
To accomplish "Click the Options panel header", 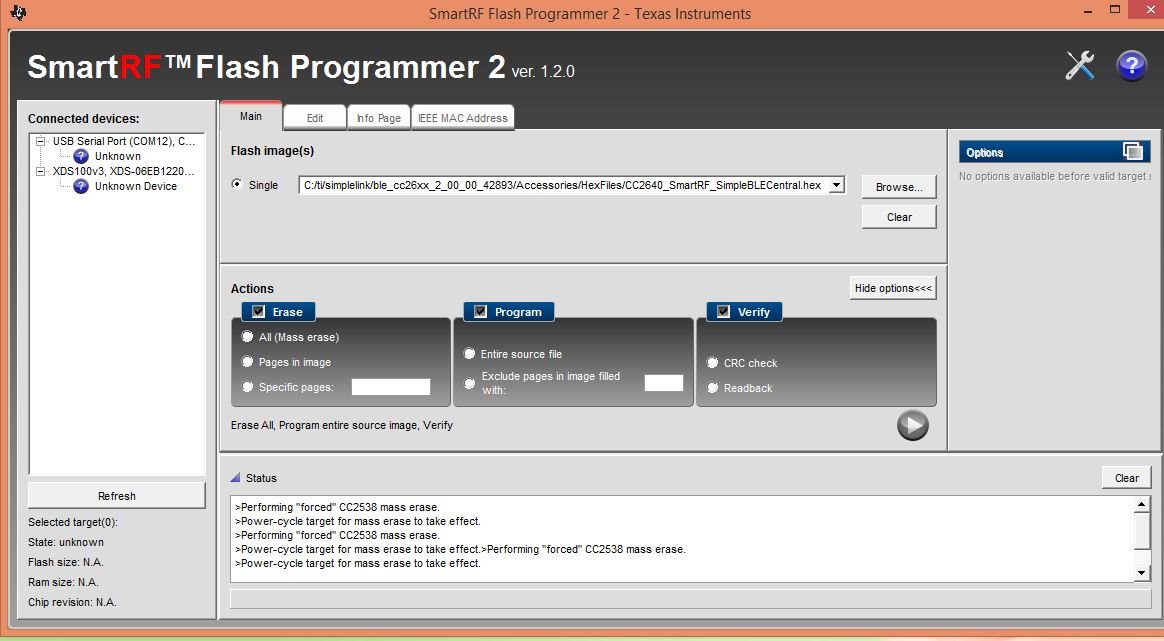I will (x=1054, y=152).
